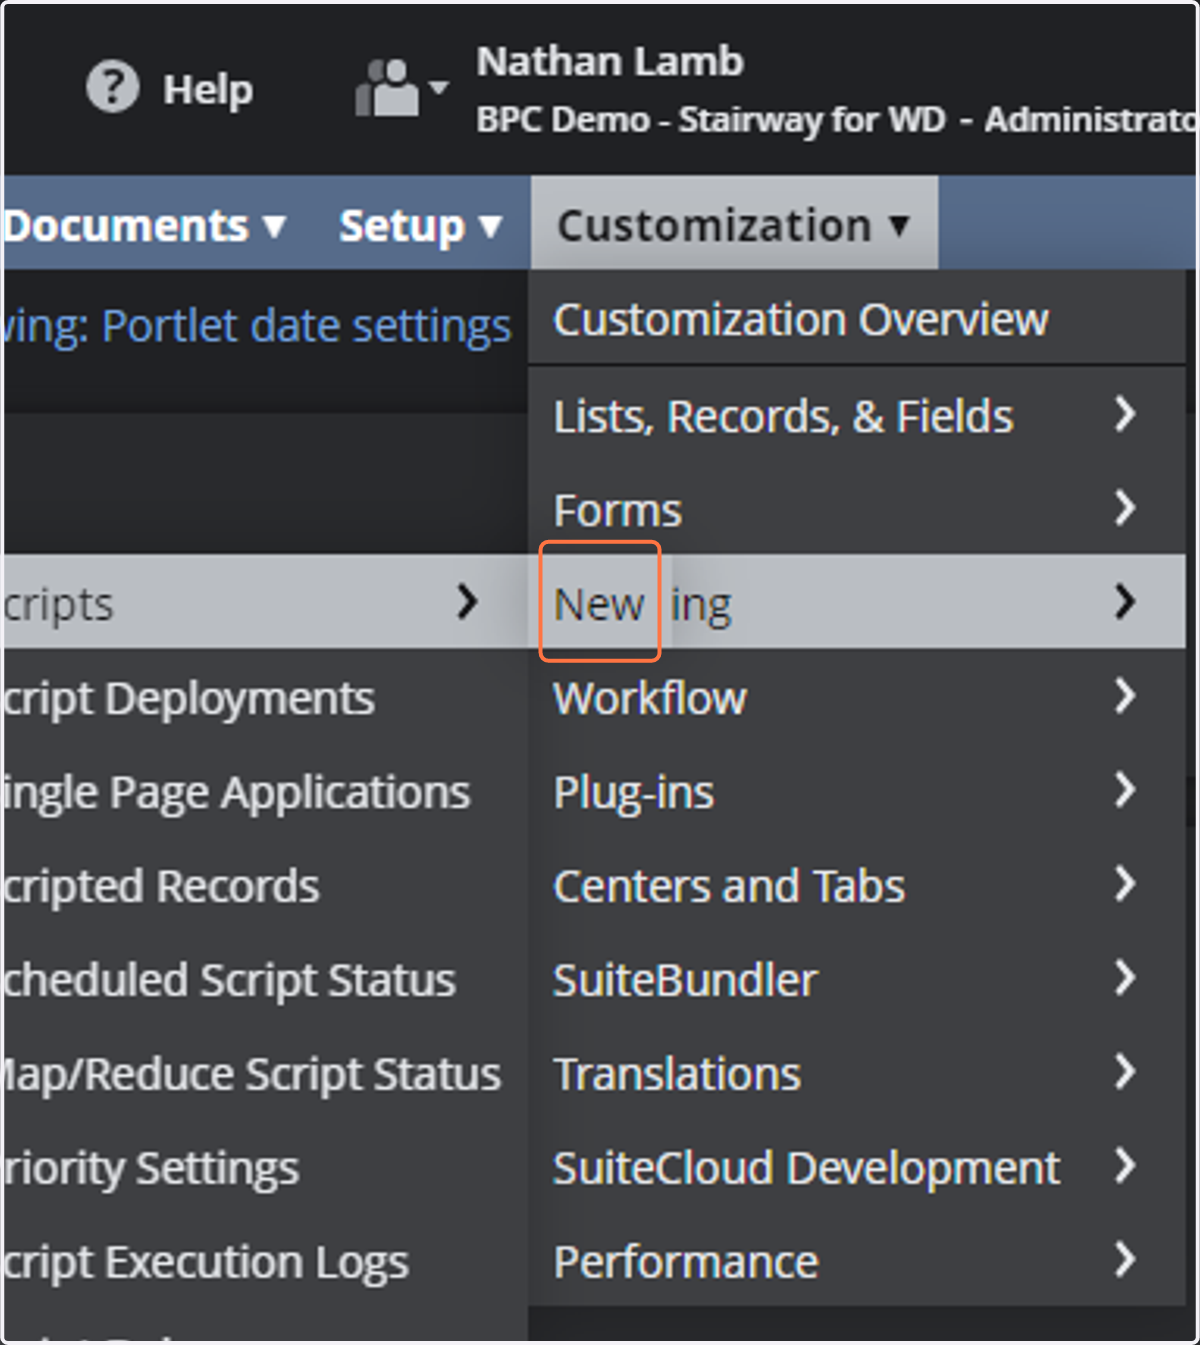Open Performance submenu entry
The height and width of the screenshot is (1345, 1200).
856,1261
